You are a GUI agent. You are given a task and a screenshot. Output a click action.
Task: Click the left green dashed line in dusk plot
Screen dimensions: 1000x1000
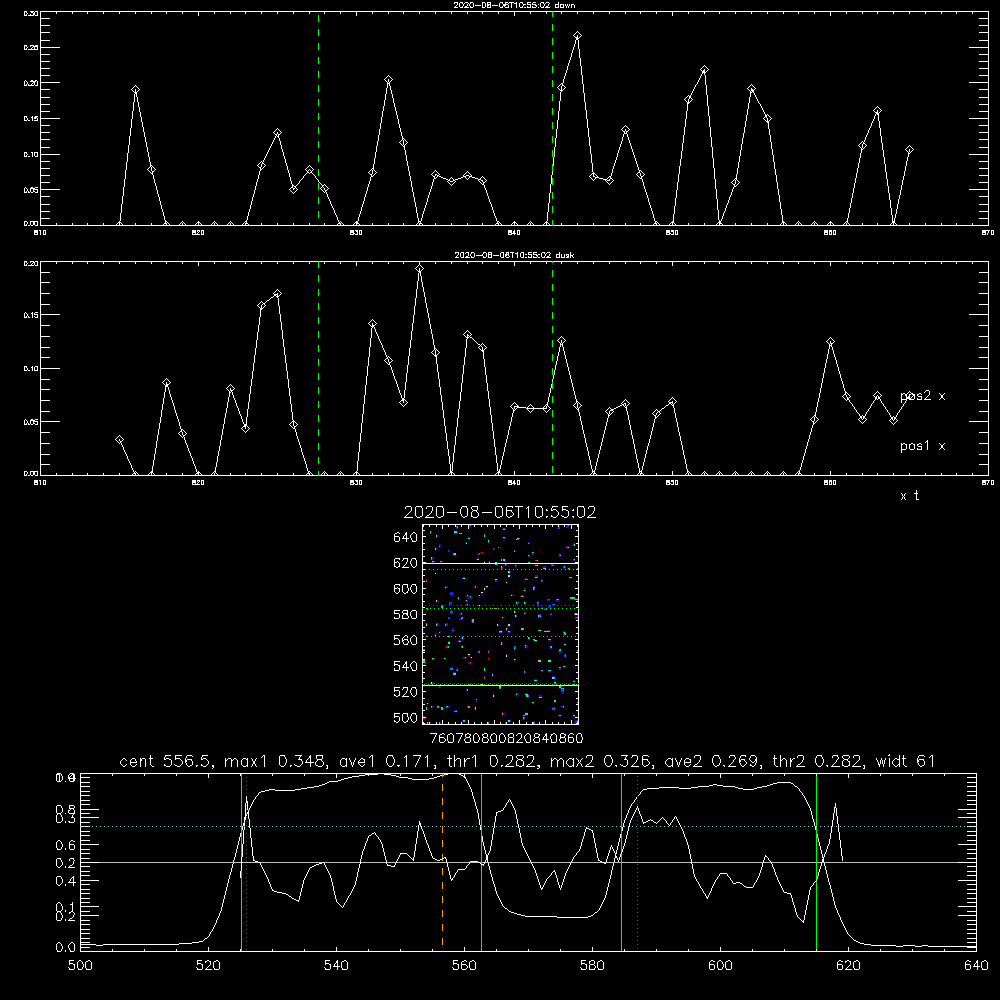[x=318, y=368]
